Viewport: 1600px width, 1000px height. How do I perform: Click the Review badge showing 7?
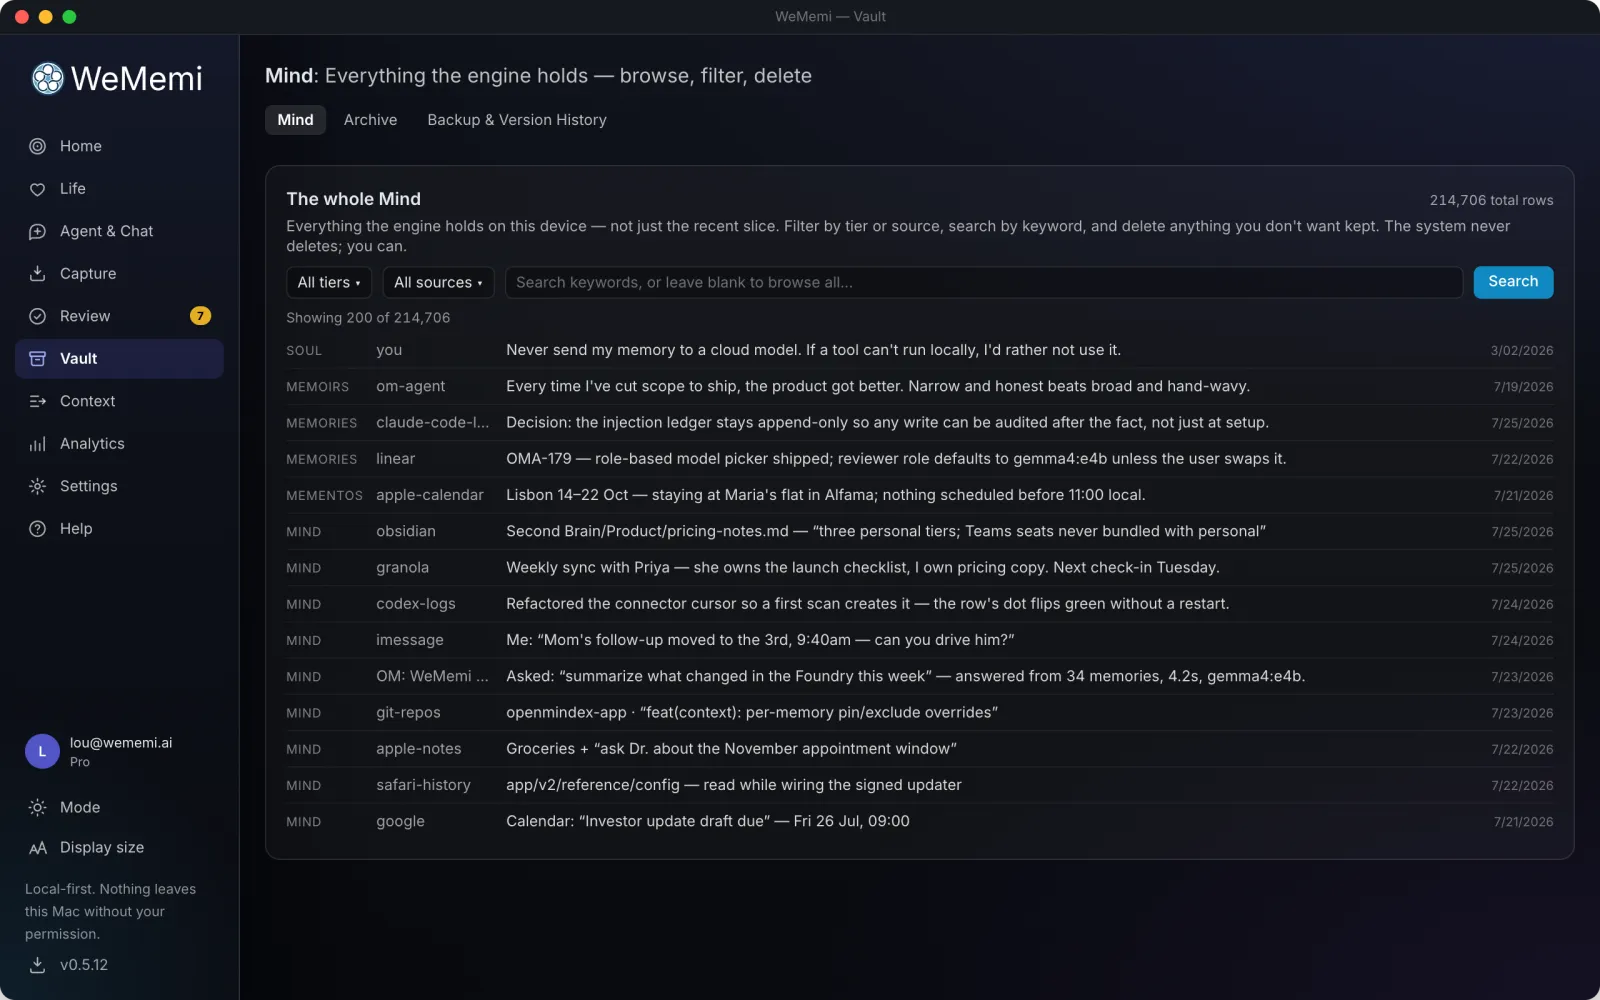tap(200, 316)
